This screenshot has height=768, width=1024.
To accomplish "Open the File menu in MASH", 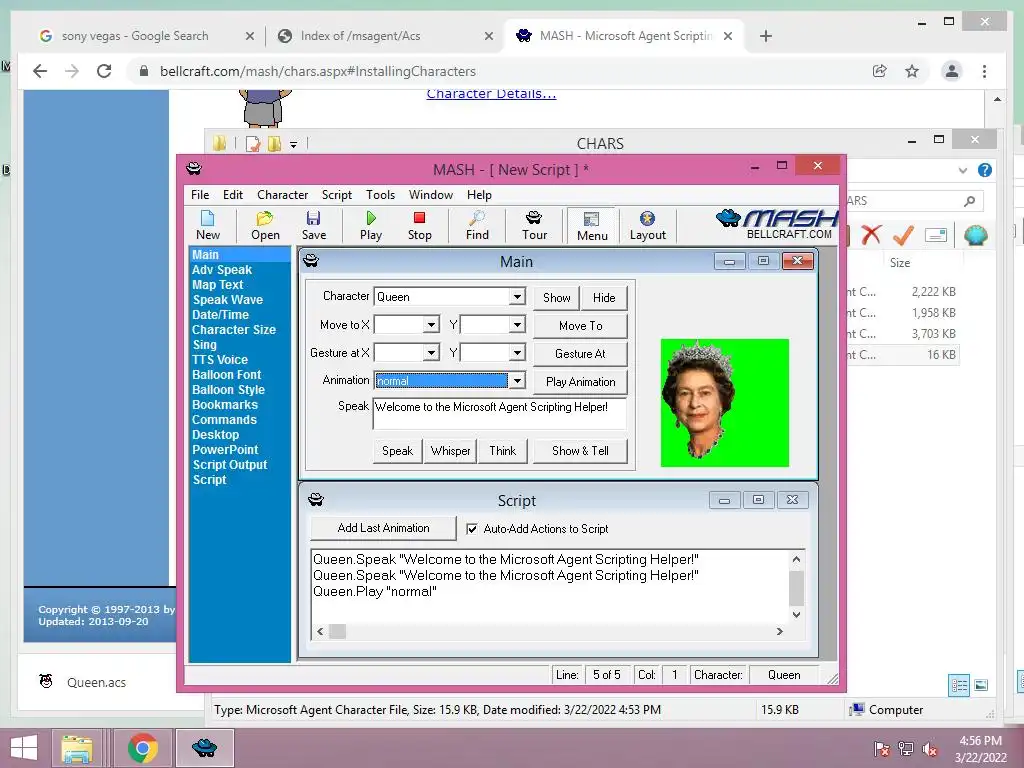I will coord(200,195).
